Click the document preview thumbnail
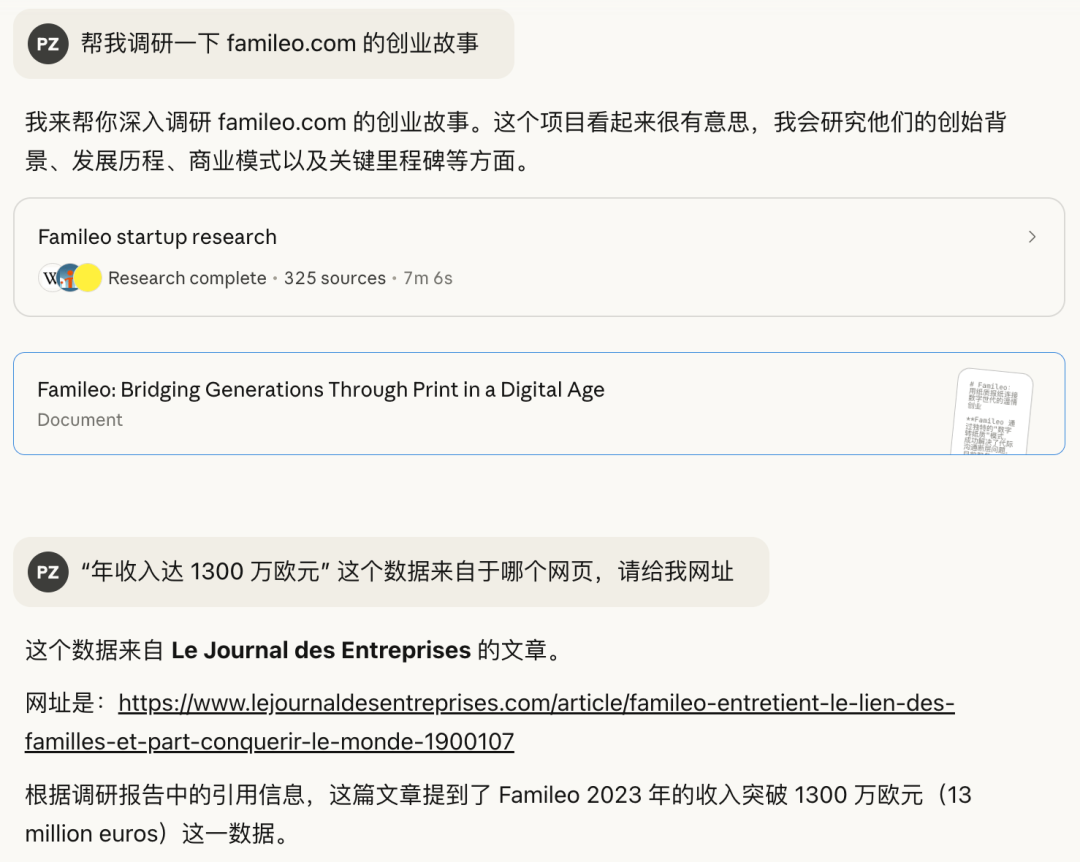The height and width of the screenshot is (862, 1080). tap(992, 411)
